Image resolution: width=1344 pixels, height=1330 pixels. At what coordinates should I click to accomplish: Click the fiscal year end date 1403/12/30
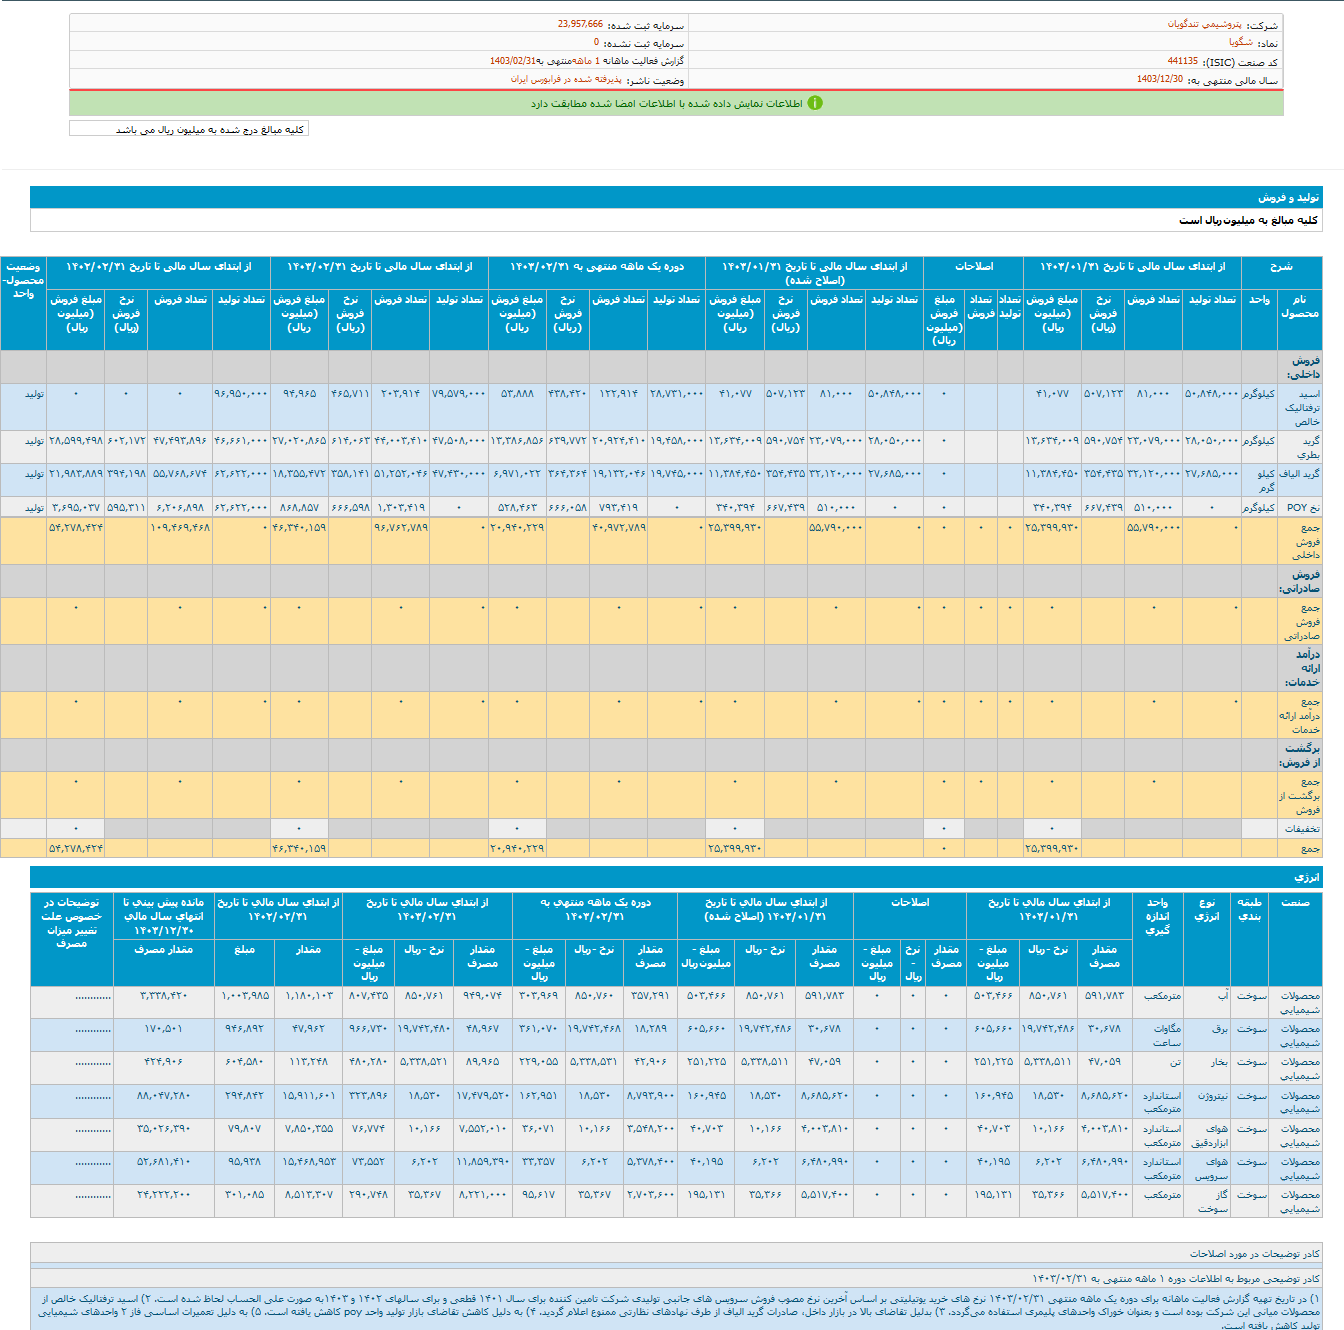click(1159, 79)
